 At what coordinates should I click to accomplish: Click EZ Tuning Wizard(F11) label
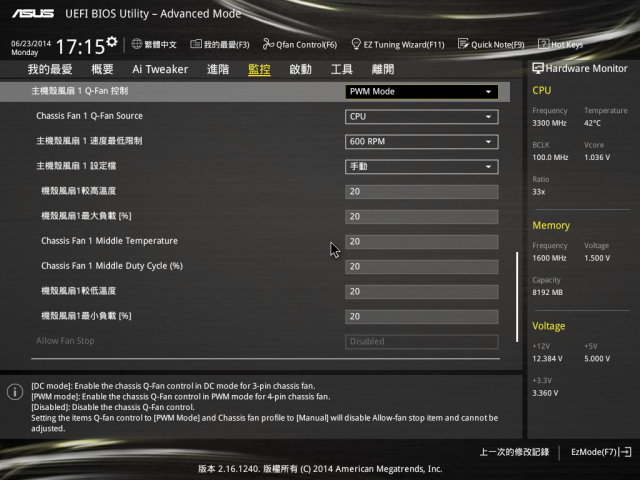pos(404,44)
